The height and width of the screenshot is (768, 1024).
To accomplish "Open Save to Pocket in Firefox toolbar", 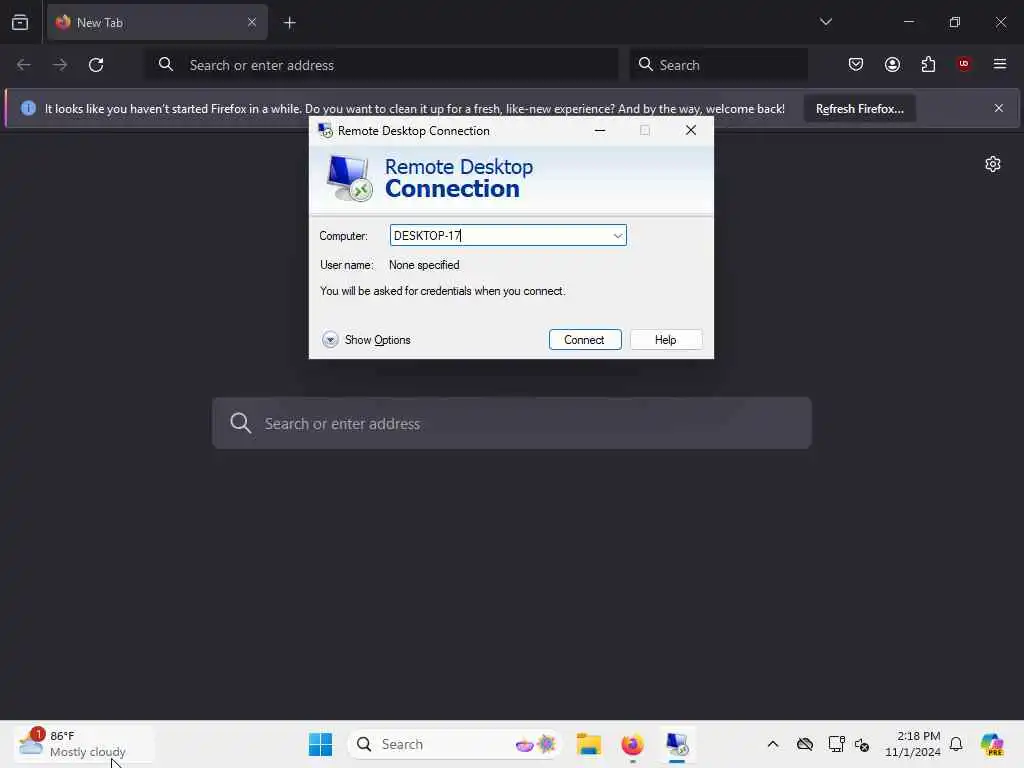I will pyautogui.click(x=856, y=65).
